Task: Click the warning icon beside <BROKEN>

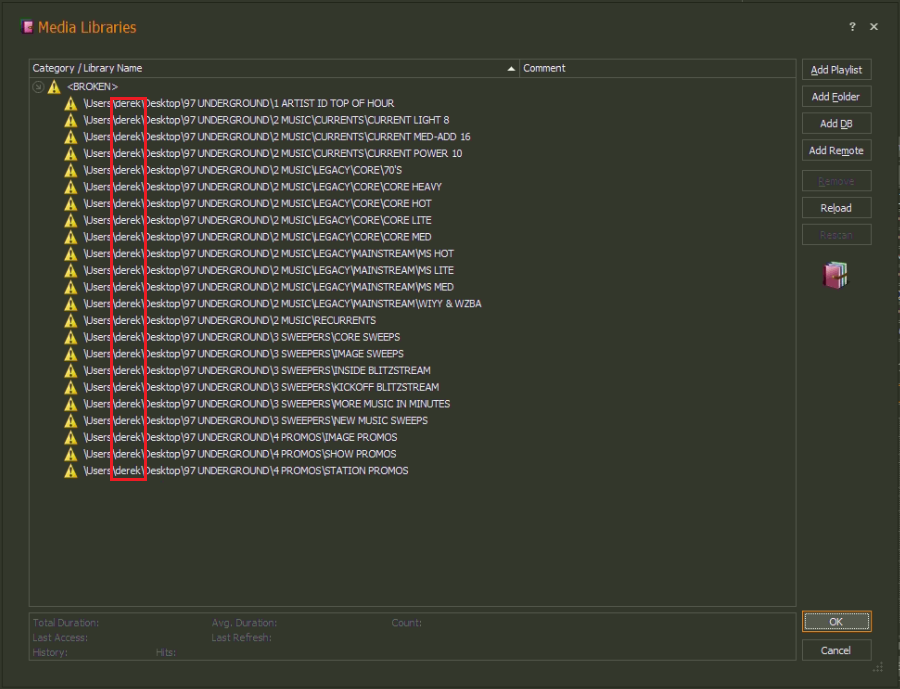Action: pos(54,87)
